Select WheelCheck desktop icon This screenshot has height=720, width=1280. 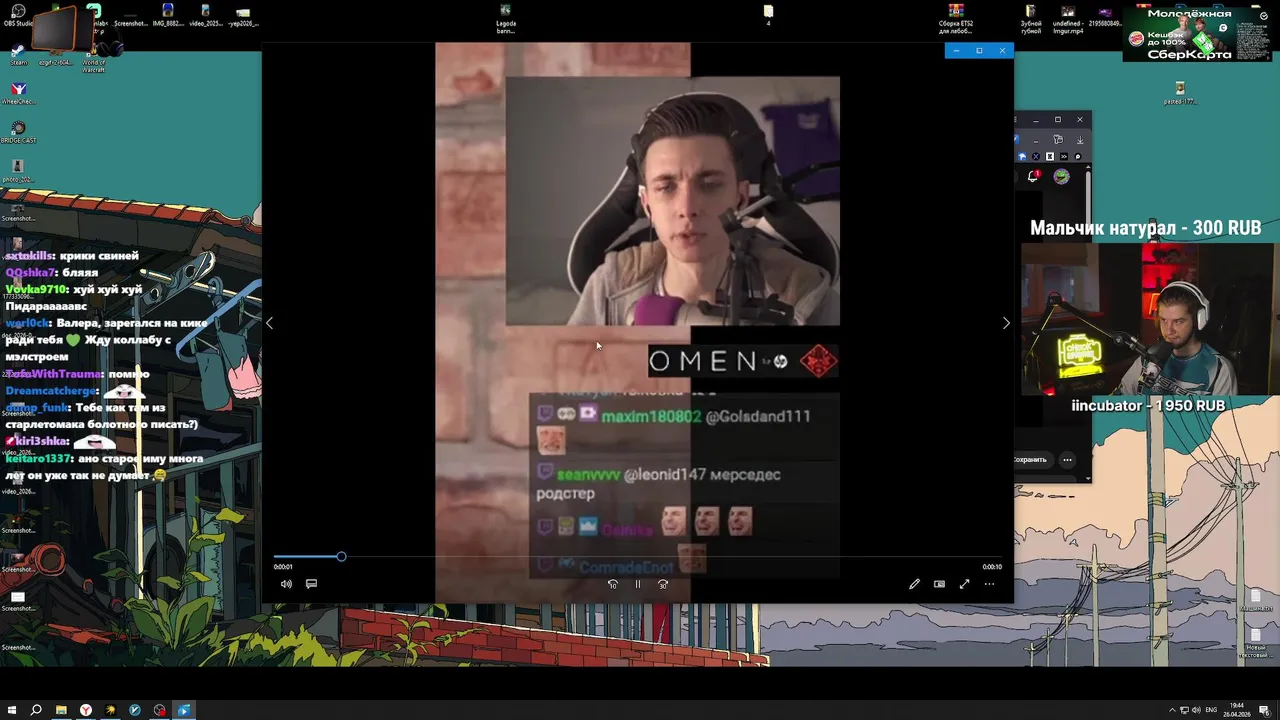pyautogui.click(x=18, y=93)
